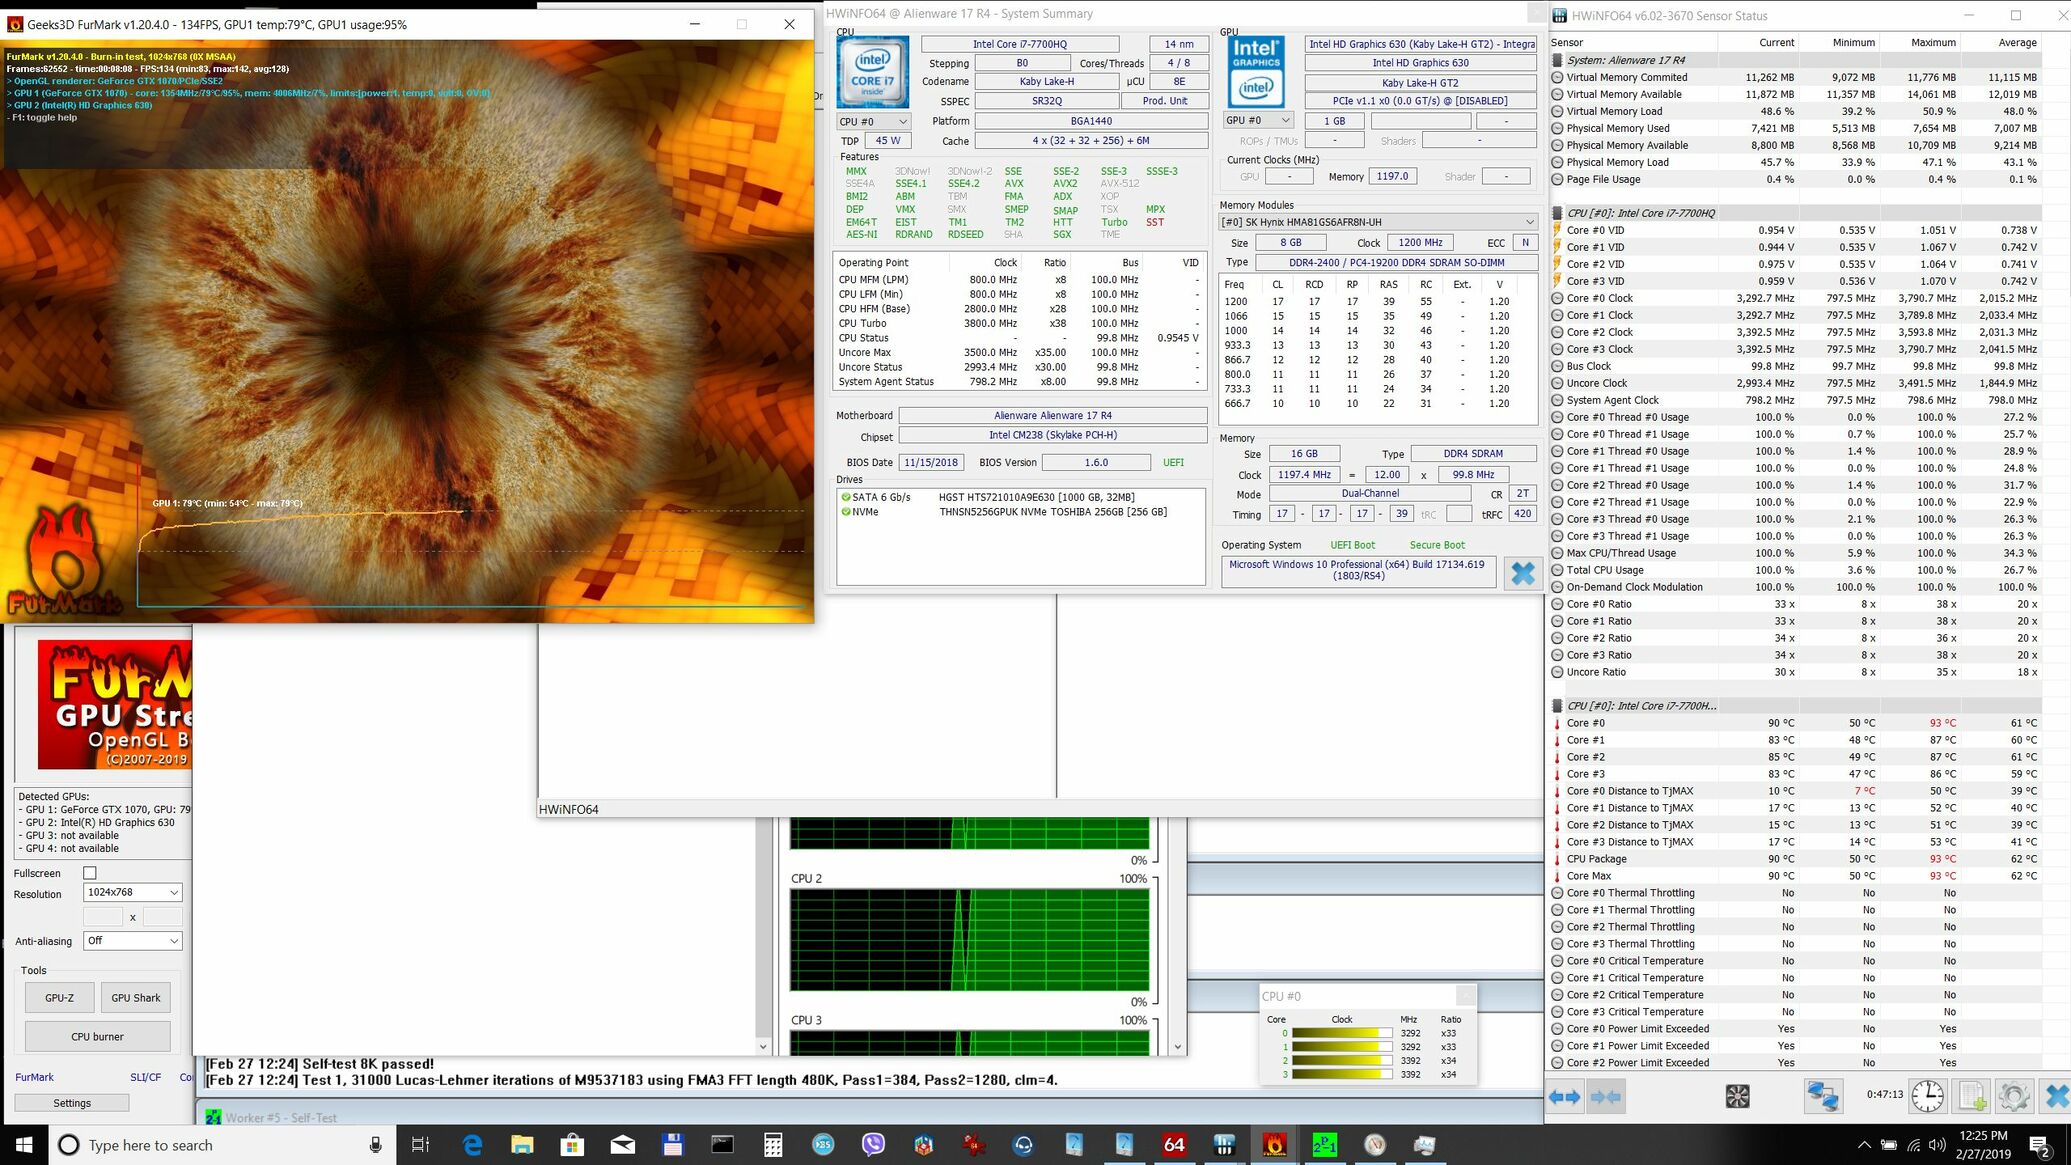The width and height of the screenshot is (2071, 1165).
Task: Select the Core #0 Clock sensor row
Action: [x=1794, y=298]
